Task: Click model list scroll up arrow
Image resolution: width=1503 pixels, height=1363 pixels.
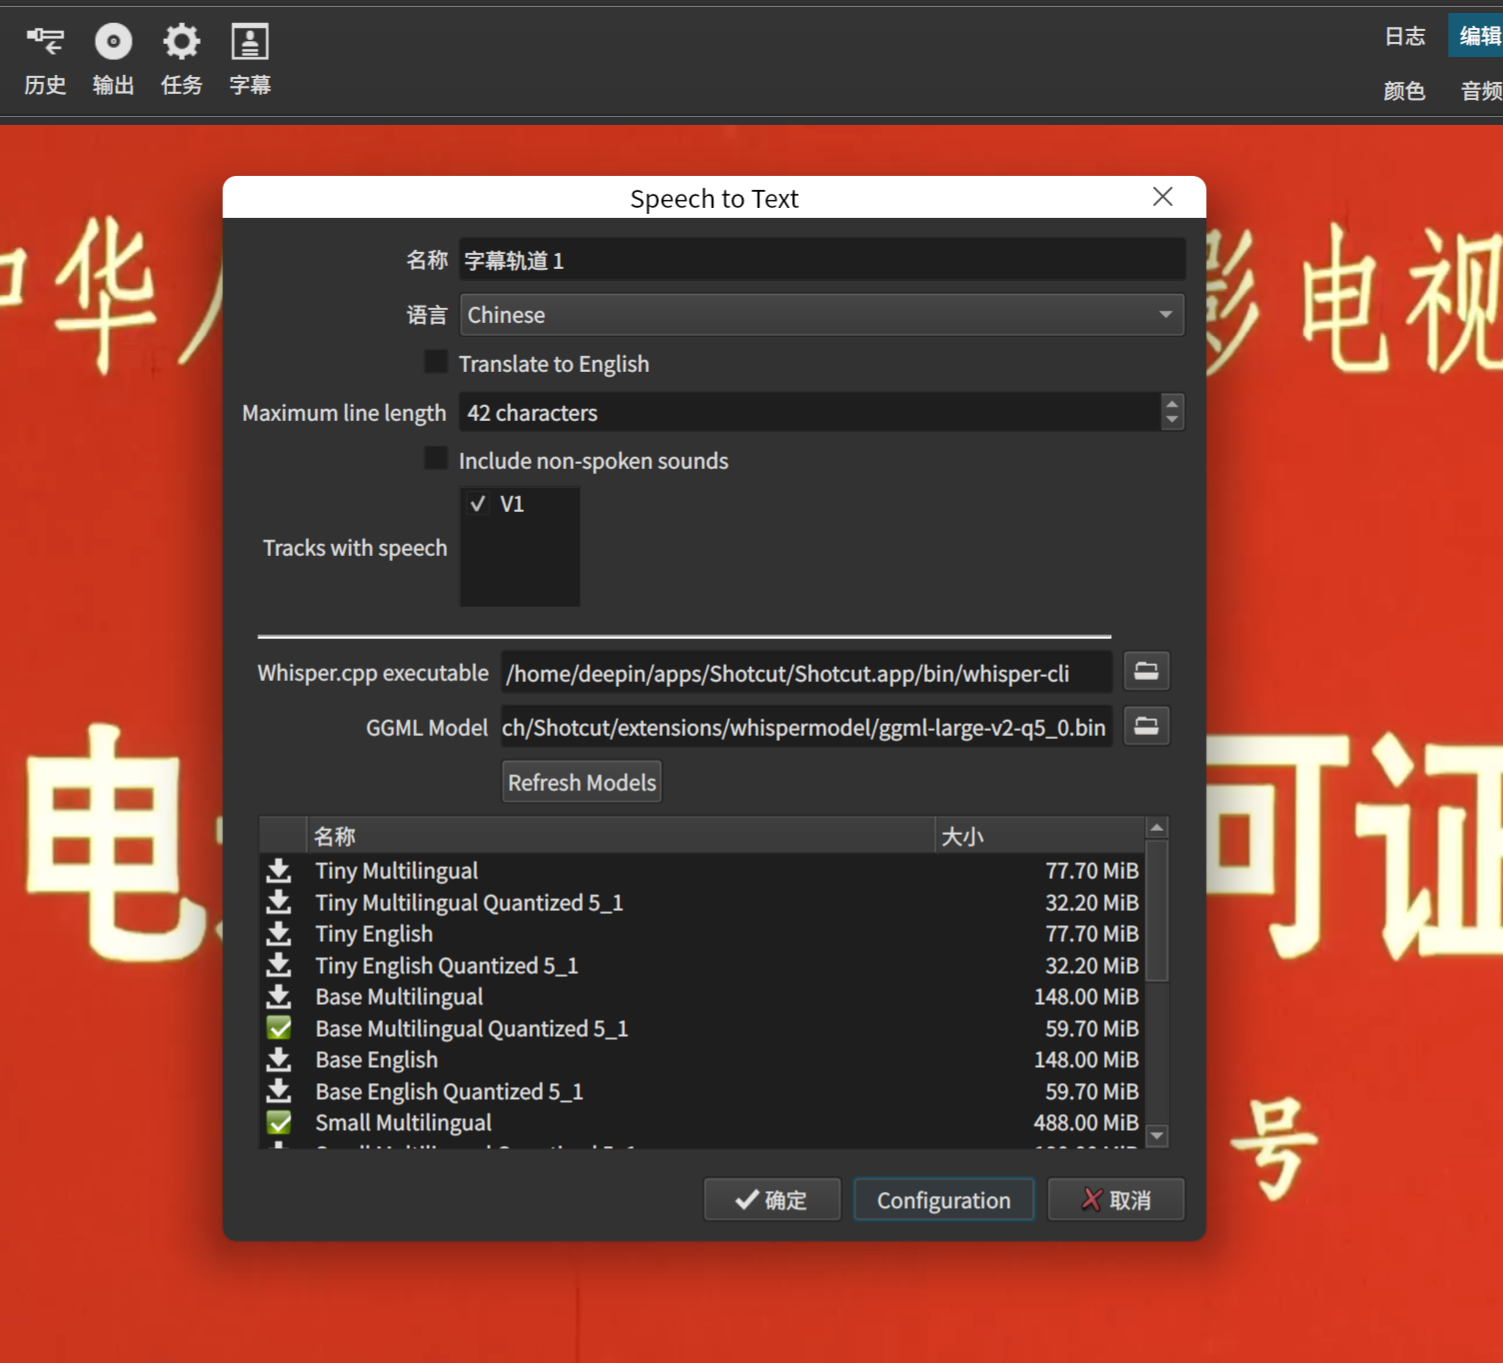Action: [x=1157, y=828]
